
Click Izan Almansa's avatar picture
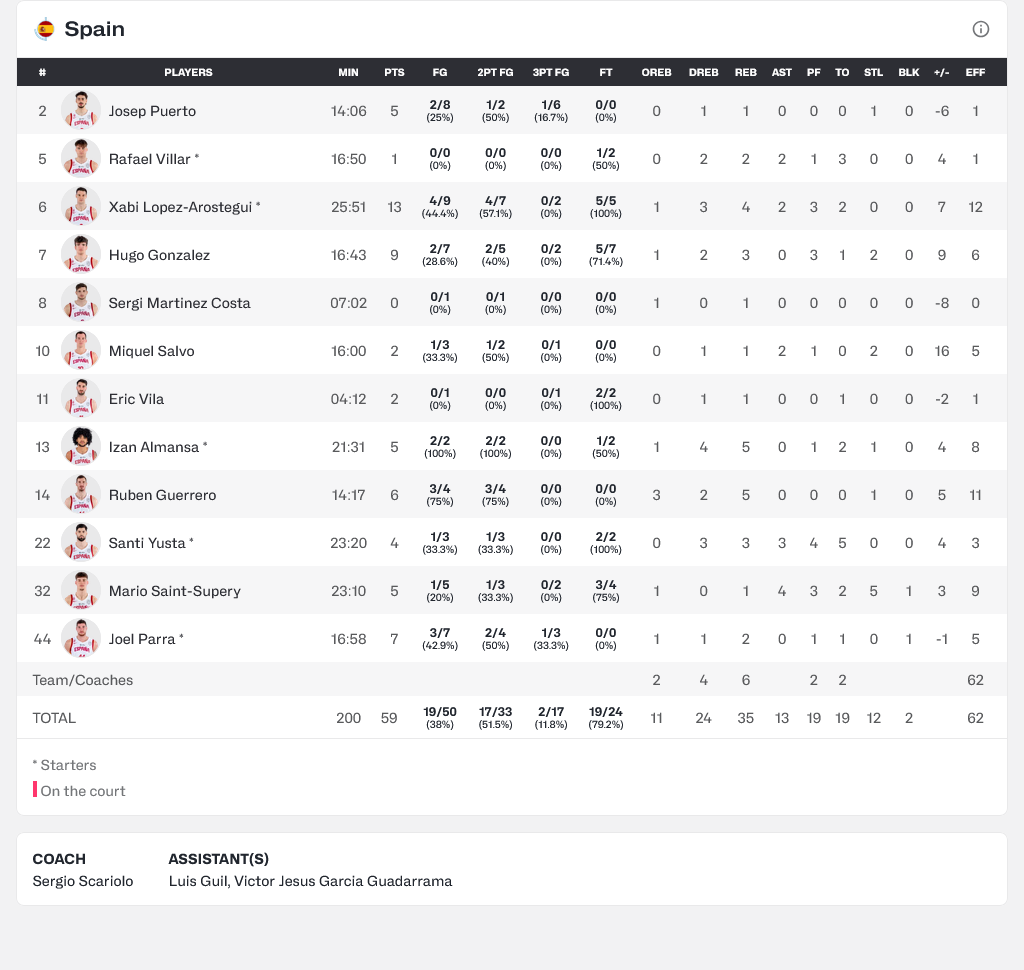(x=81, y=447)
